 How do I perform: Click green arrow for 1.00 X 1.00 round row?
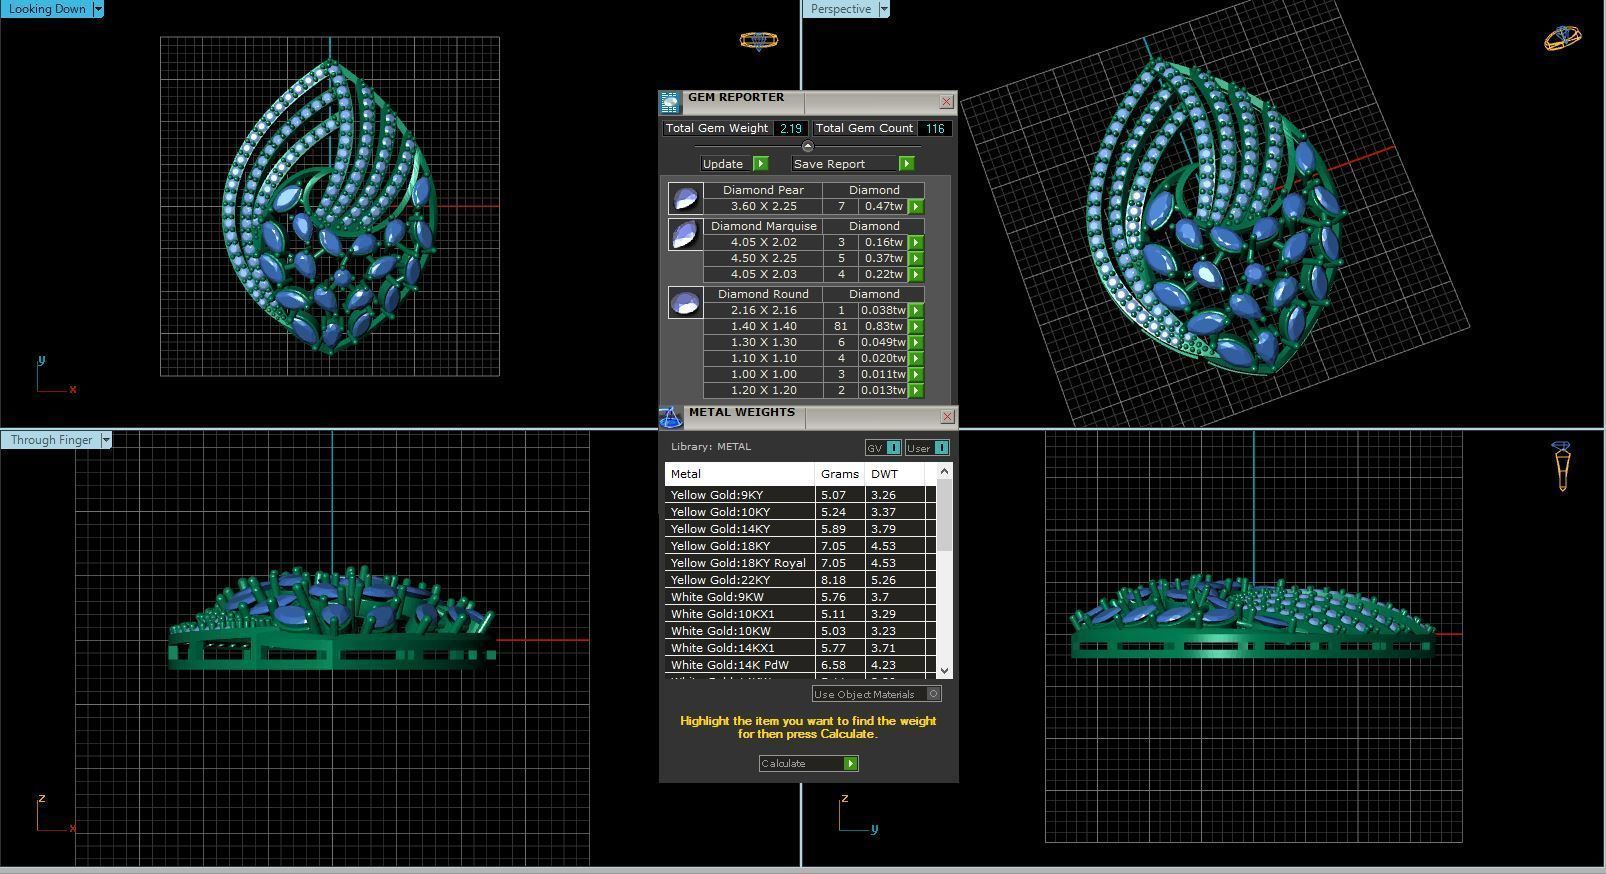pyautogui.click(x=915, y=374)
